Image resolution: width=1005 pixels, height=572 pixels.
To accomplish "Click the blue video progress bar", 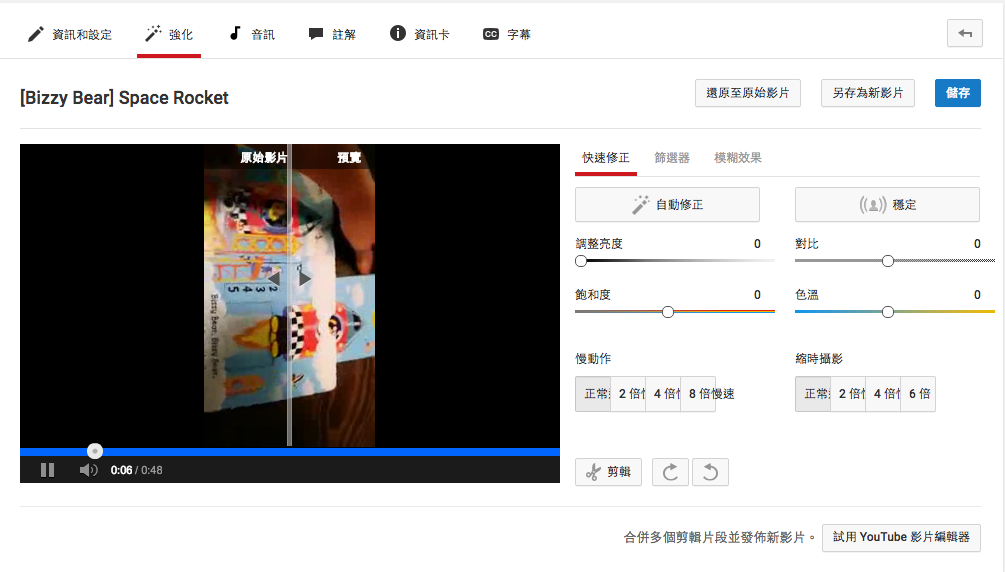I will (x=290, y=452).
